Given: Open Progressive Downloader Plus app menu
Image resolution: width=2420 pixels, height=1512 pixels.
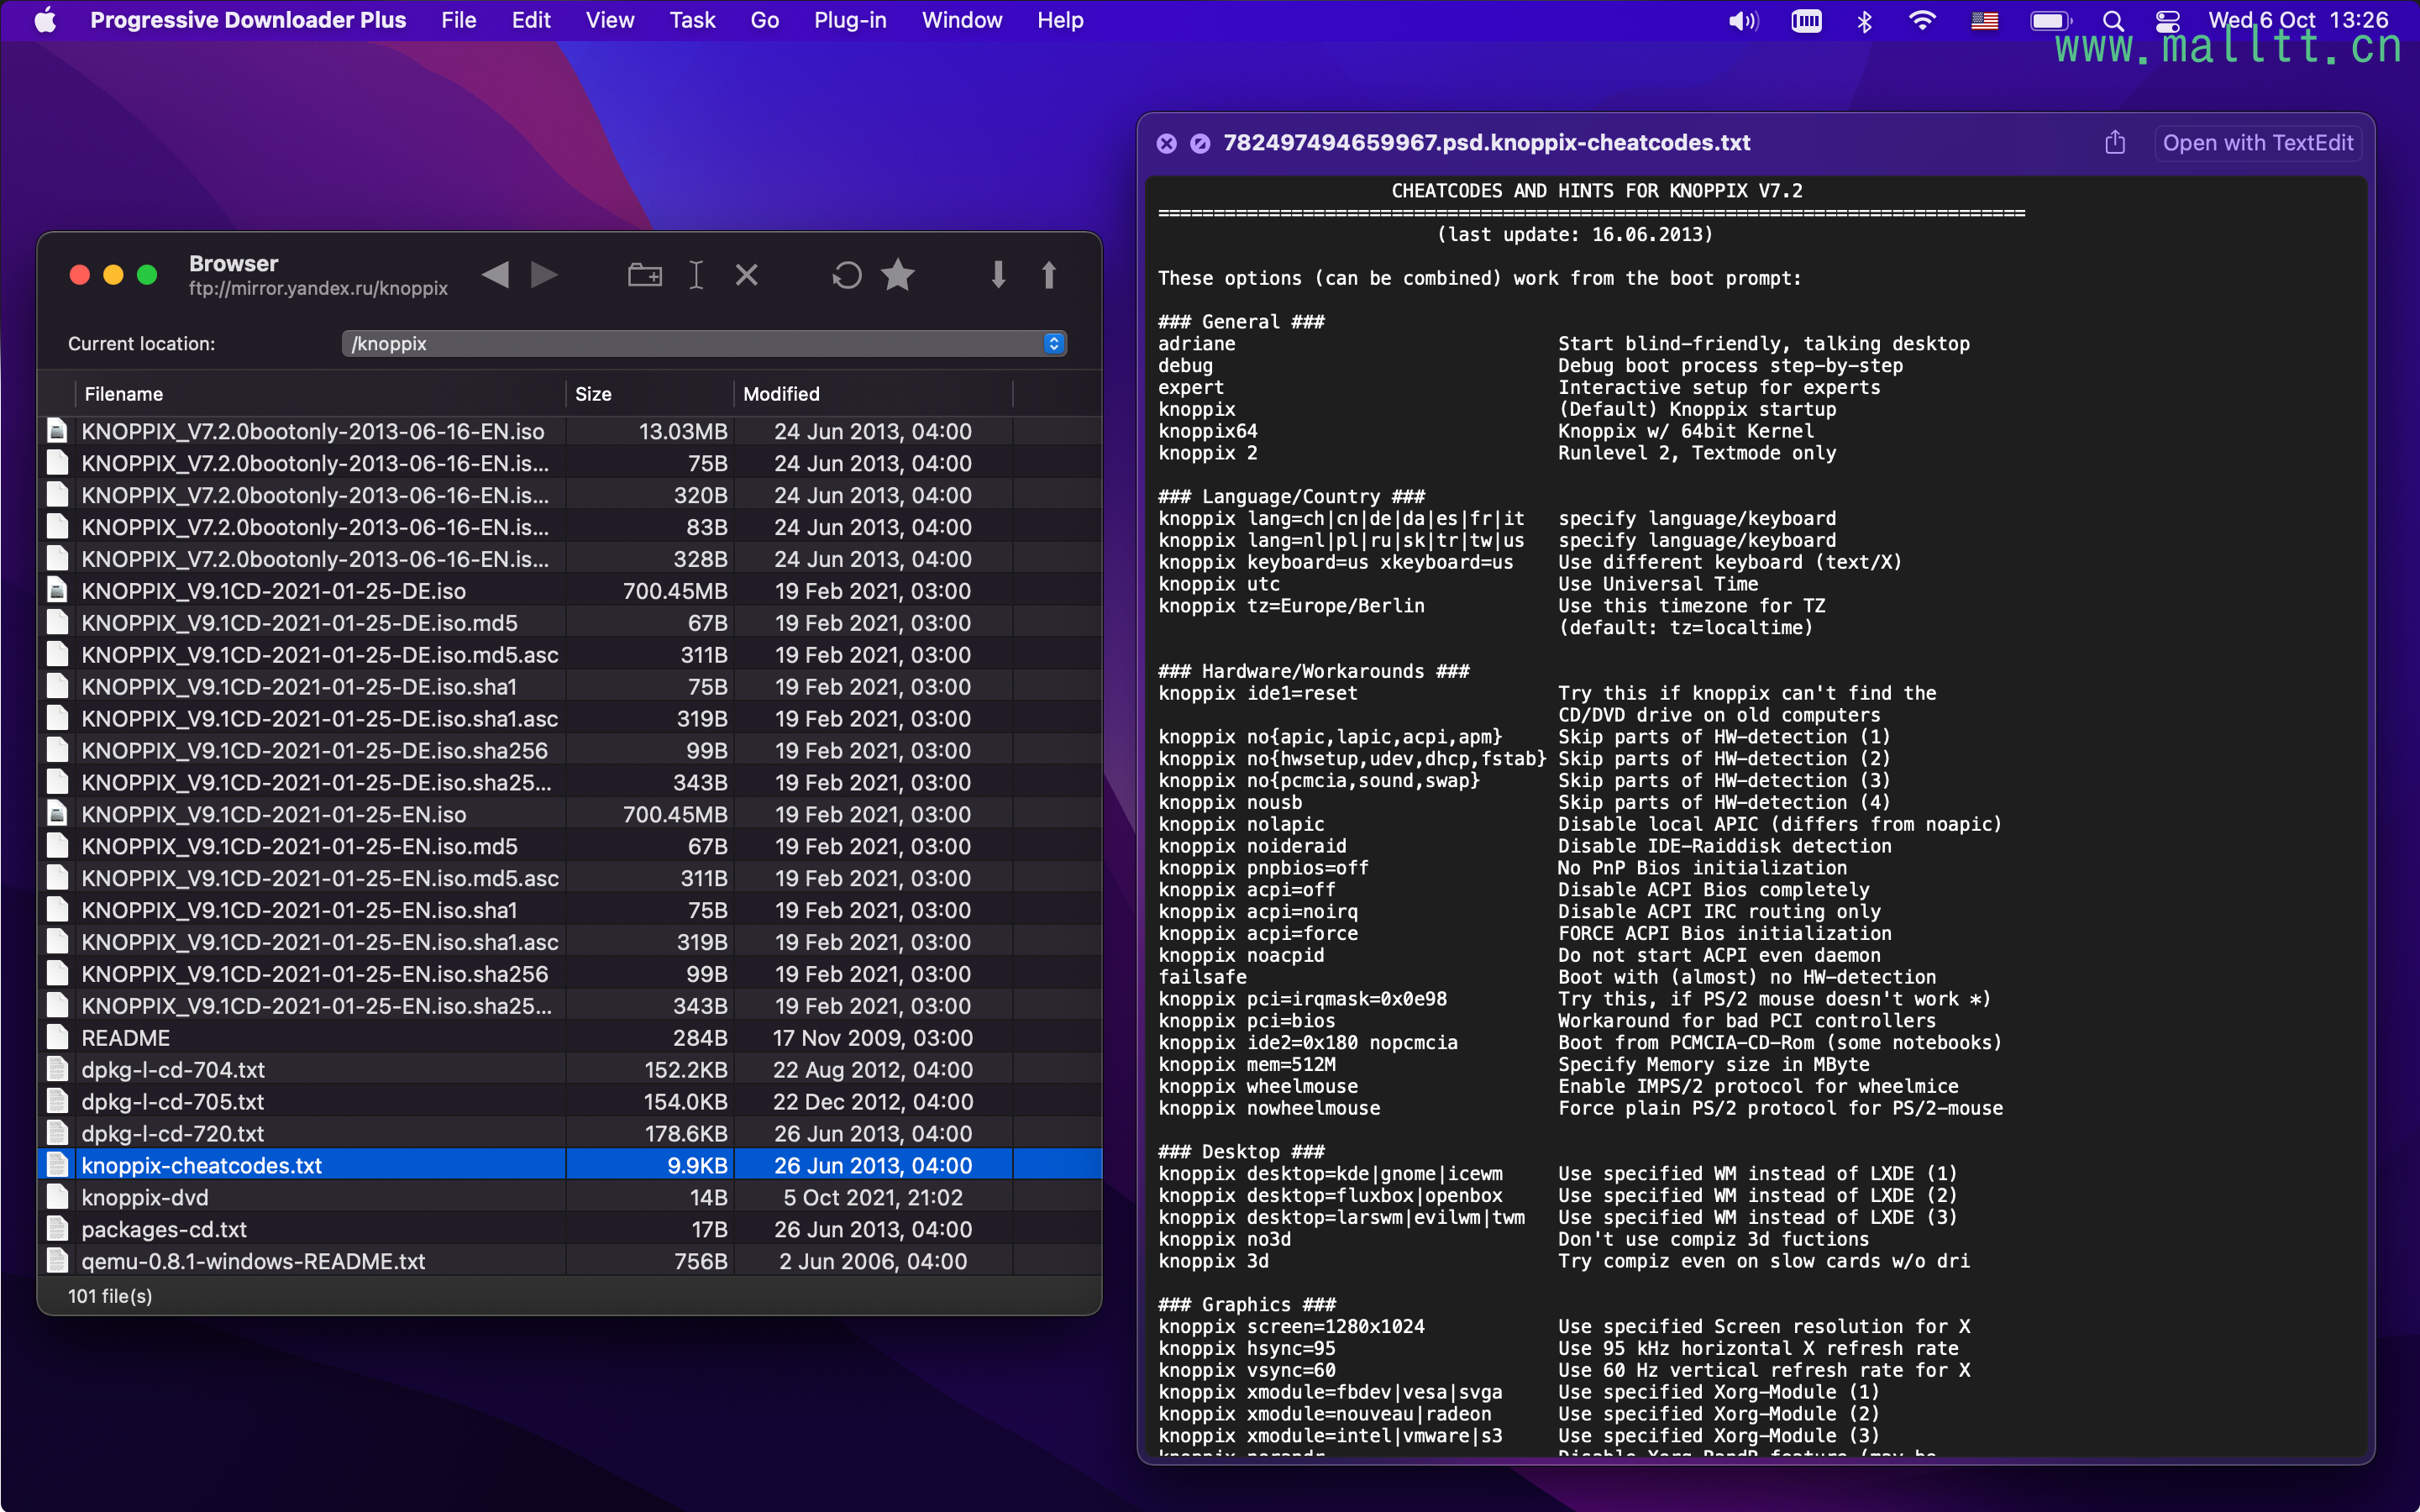Looking at the screenshot, I should click(x=248, y=20).
